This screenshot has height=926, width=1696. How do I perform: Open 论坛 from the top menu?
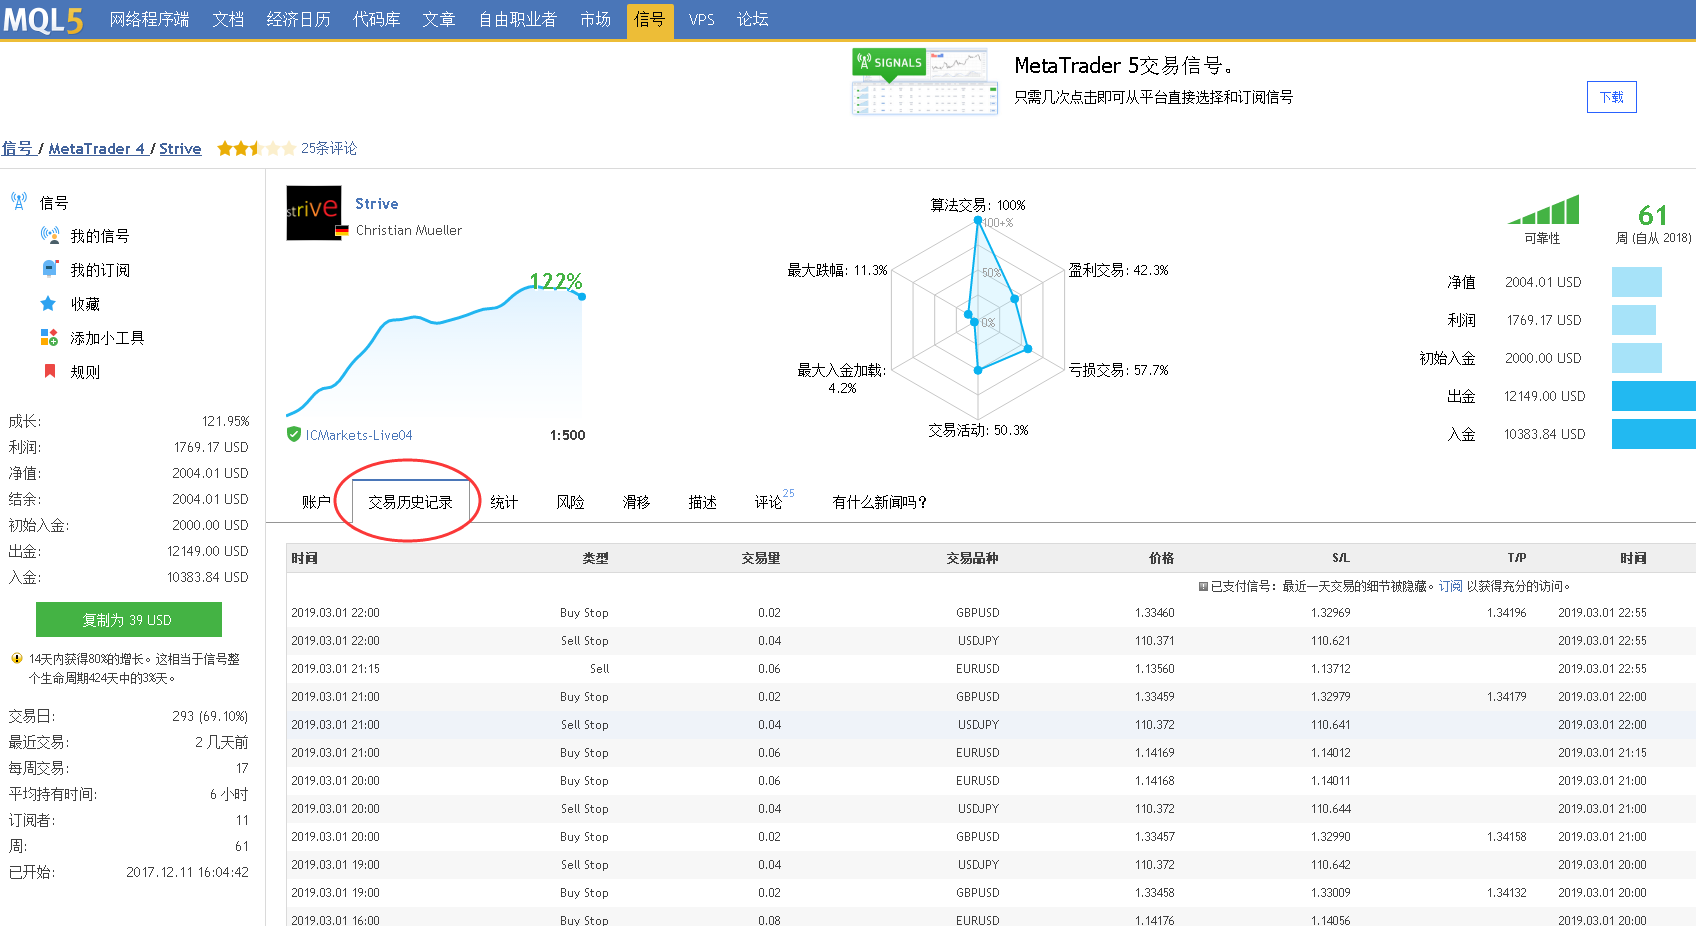pyautogui.click(x=752, y=20)
